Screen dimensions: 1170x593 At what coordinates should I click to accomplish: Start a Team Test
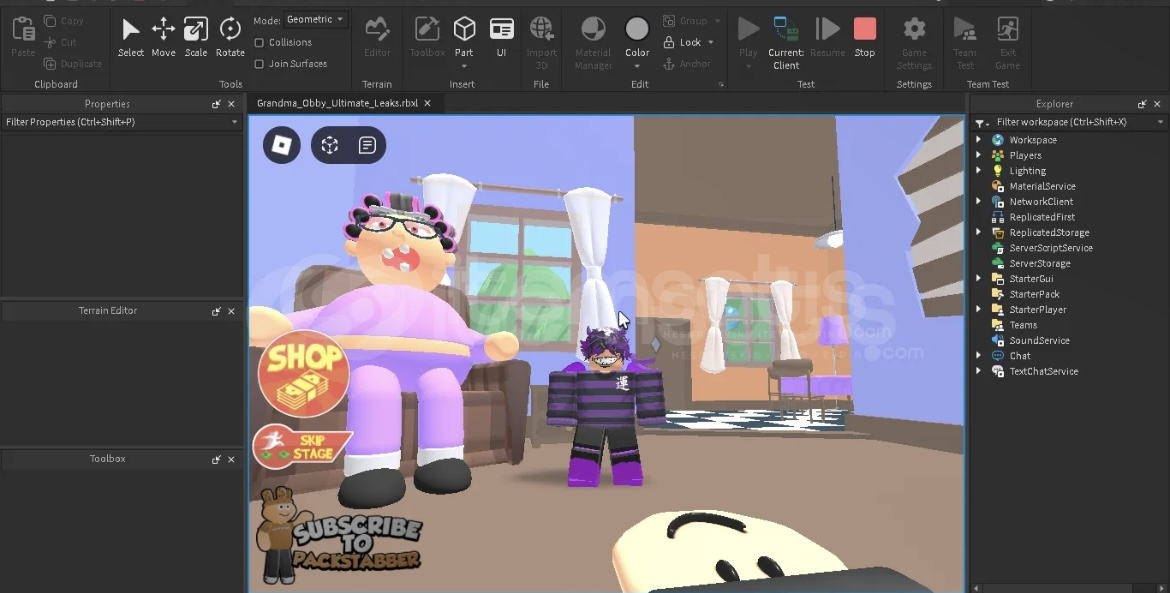coord(965,43)
